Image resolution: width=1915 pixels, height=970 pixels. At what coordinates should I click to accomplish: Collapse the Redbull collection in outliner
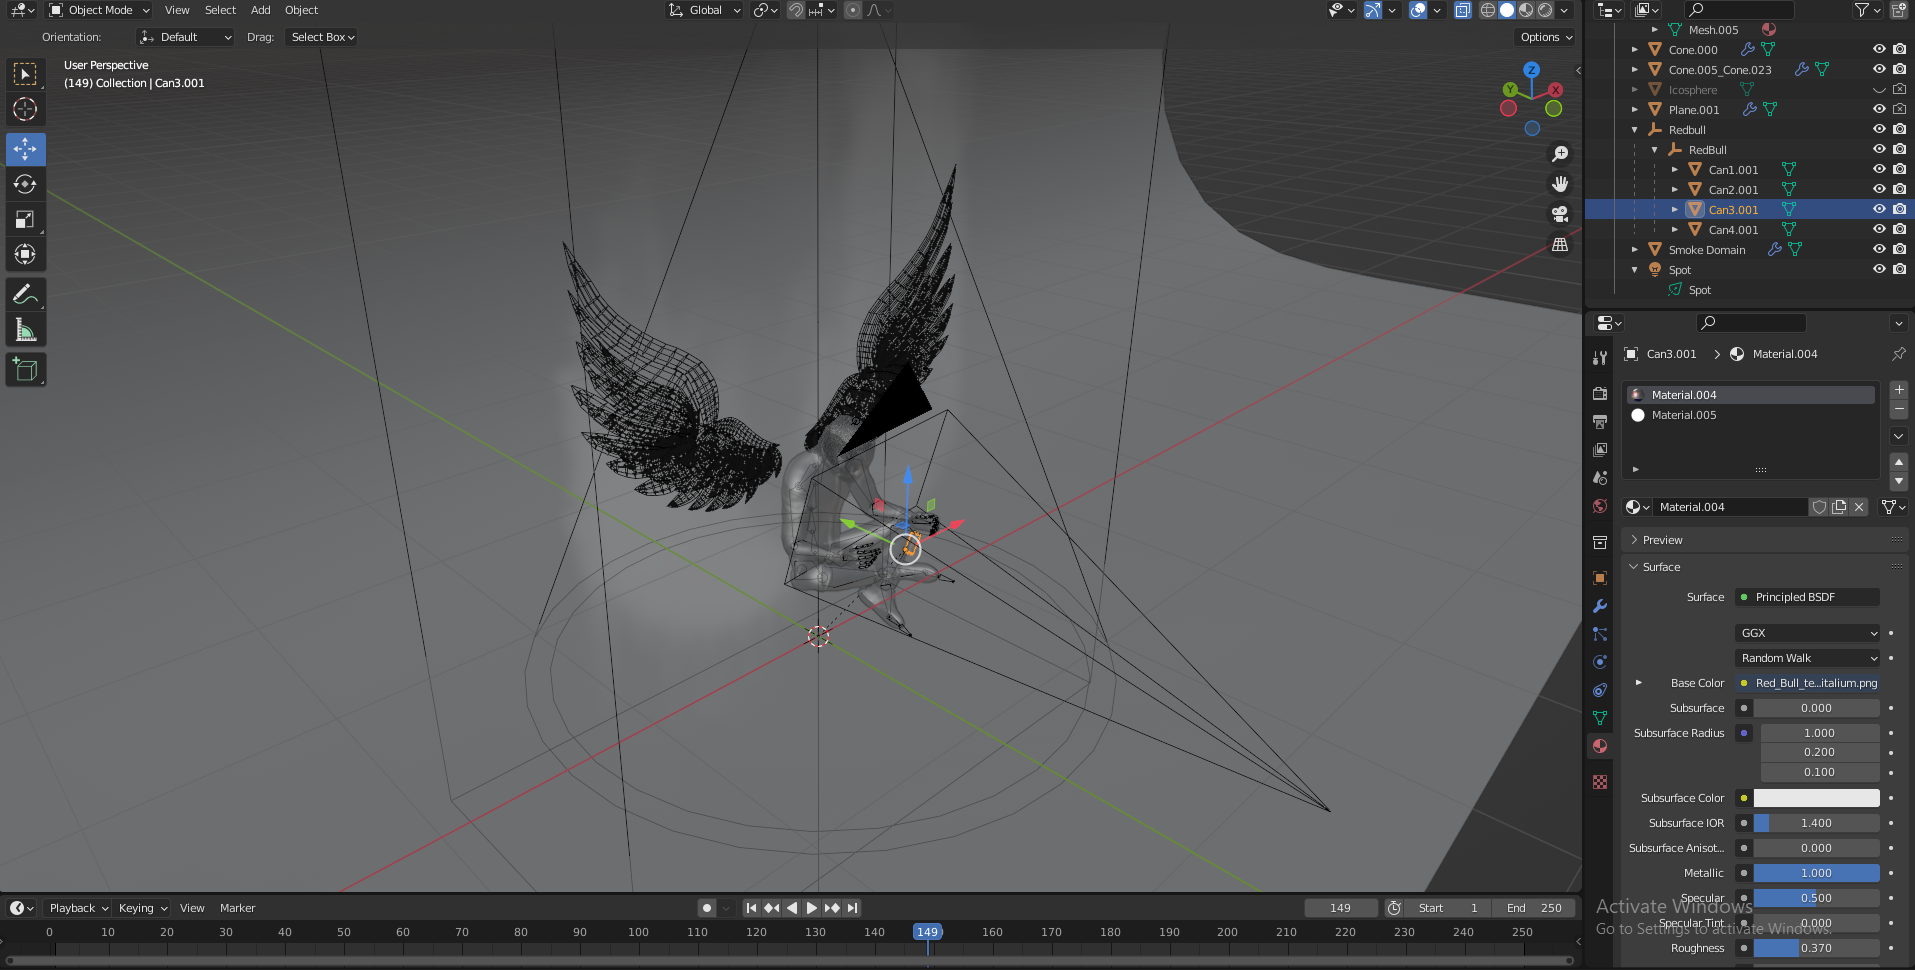[x=1635, y=129]
